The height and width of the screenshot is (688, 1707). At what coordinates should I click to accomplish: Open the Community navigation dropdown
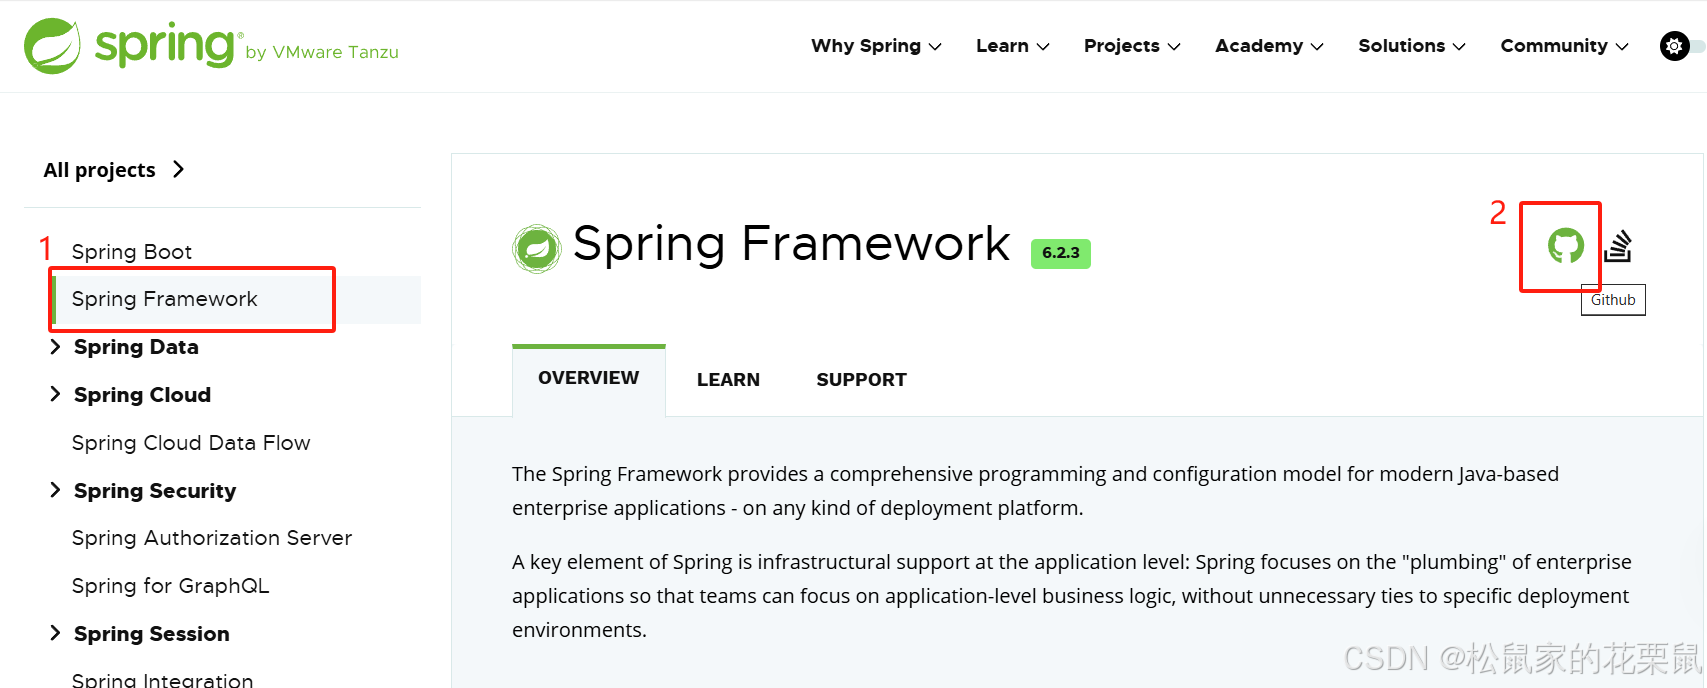(1564, 46)
